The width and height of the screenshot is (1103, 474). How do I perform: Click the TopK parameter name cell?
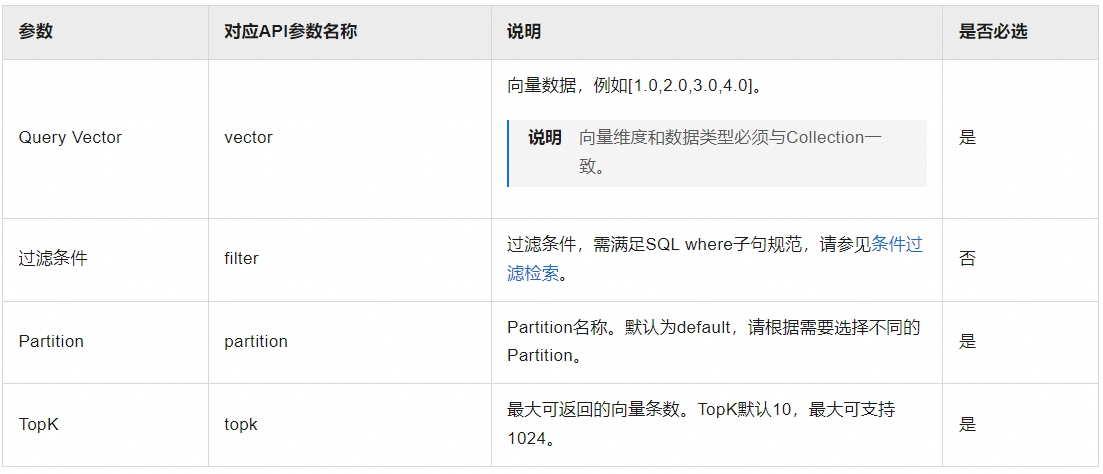[39, 424]
